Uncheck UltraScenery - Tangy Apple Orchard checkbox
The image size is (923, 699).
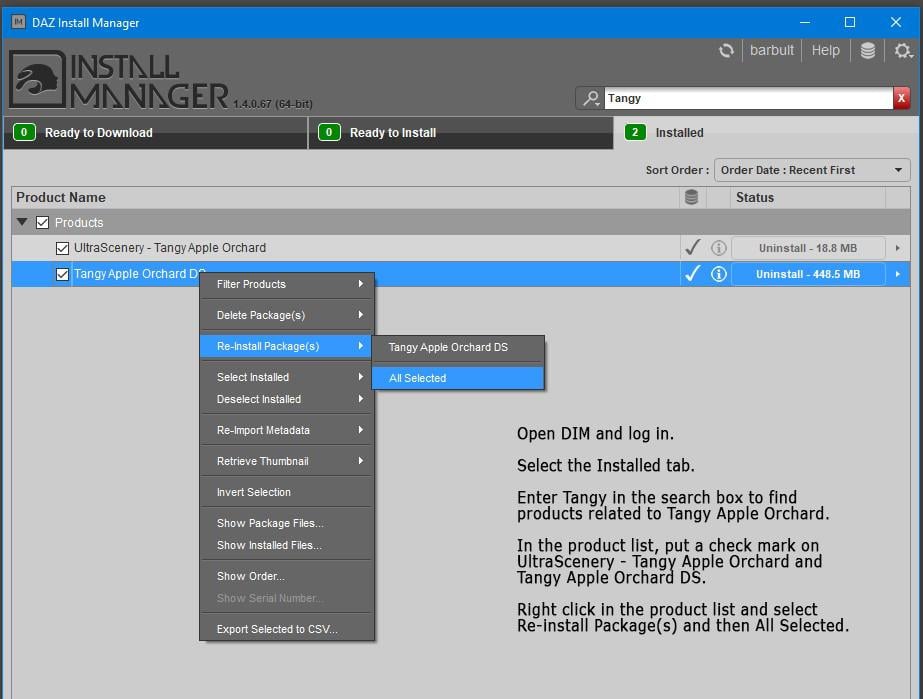coord(62,249)
